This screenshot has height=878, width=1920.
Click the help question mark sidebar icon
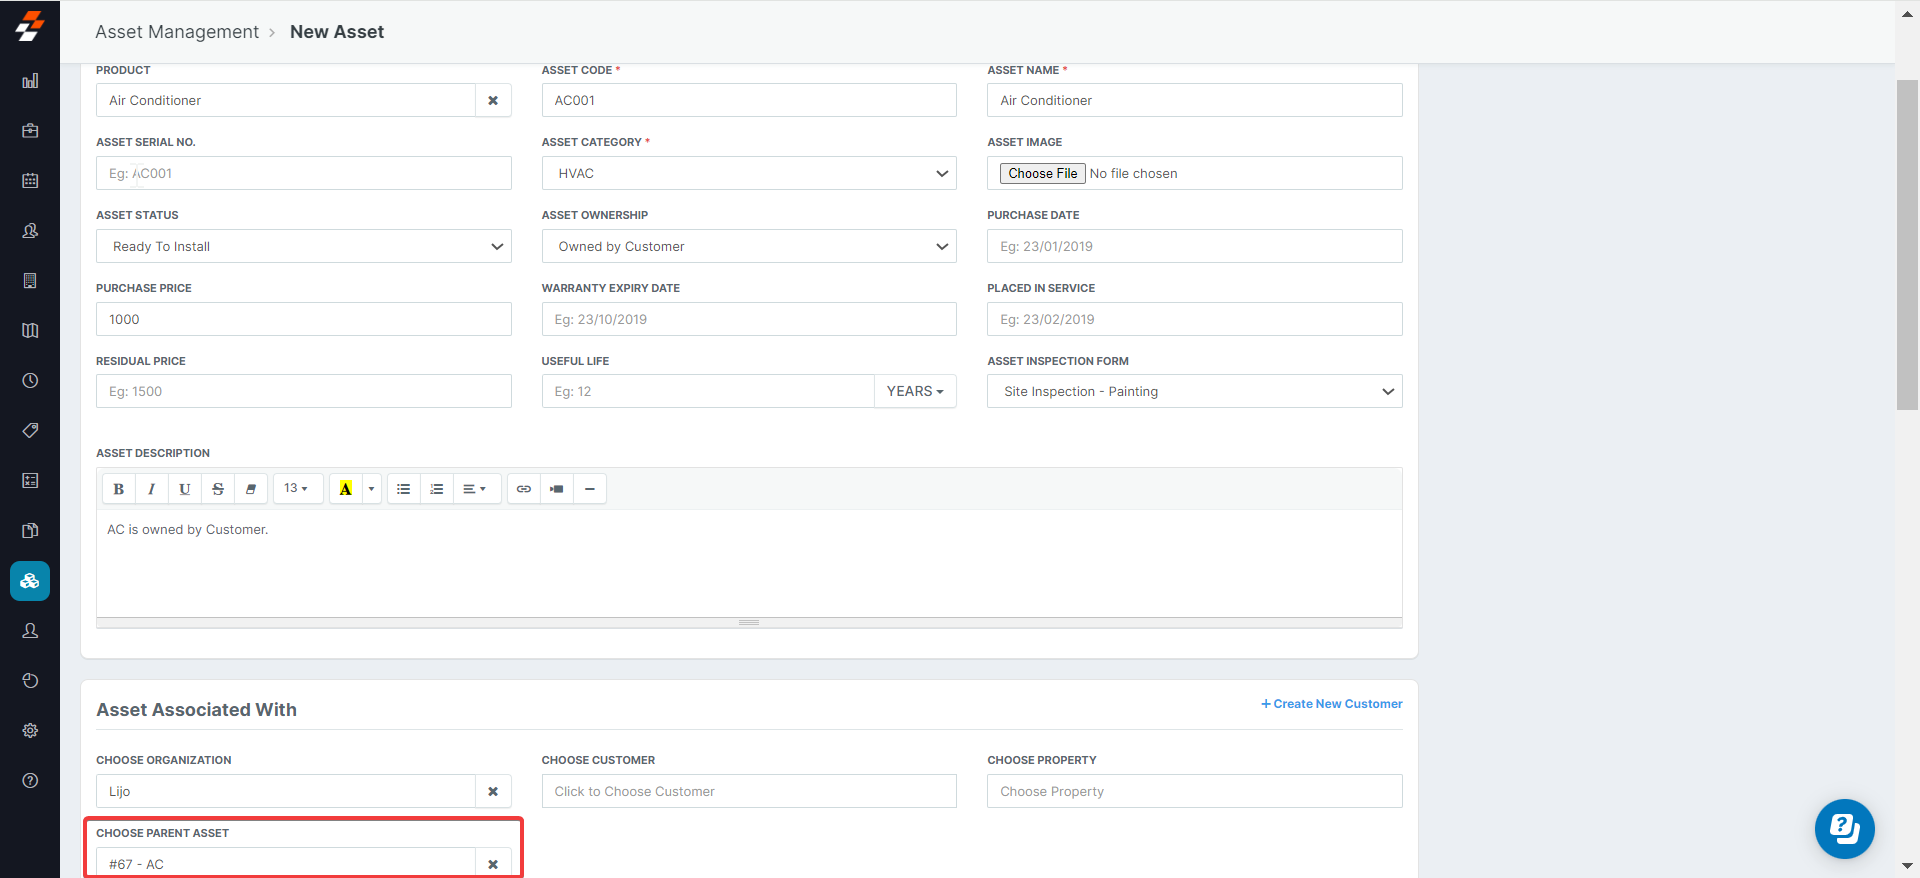click(30, 781)
